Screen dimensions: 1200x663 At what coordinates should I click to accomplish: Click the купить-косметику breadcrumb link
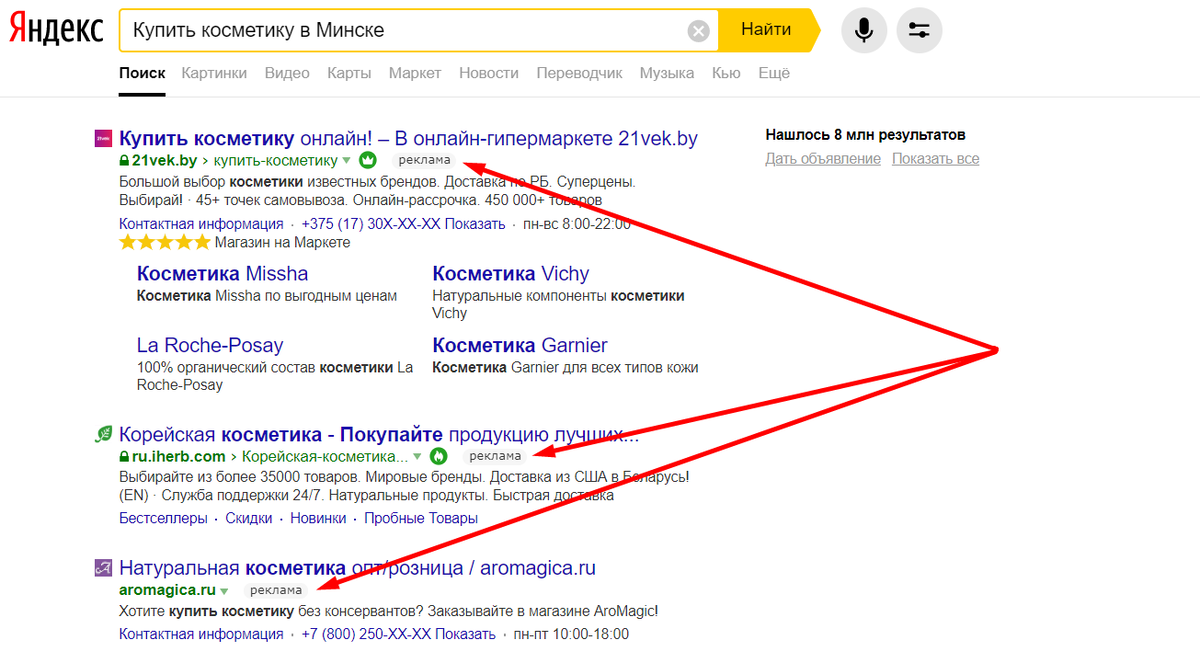coord(275,160)
